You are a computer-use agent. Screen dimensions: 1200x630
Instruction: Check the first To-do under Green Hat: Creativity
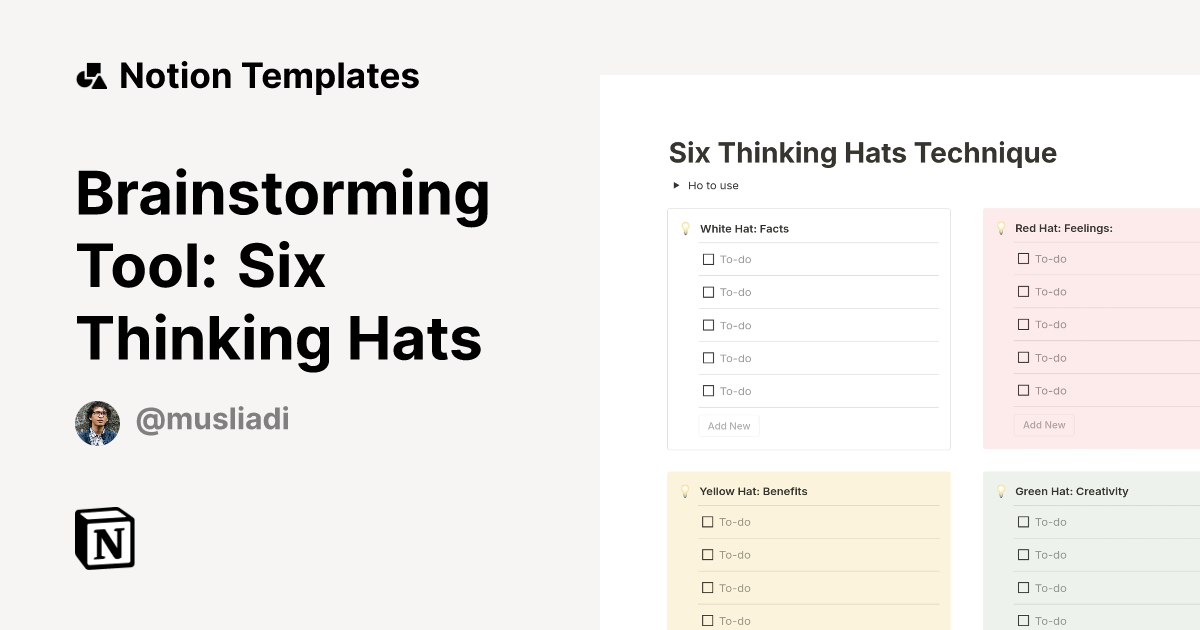tap(1023, 521)
